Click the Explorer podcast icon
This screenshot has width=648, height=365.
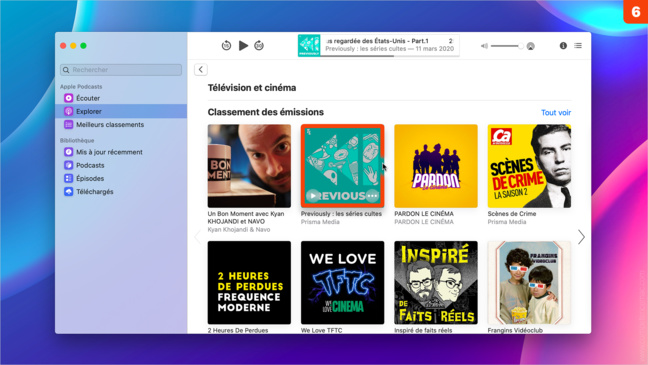click(x=69, y=111)
